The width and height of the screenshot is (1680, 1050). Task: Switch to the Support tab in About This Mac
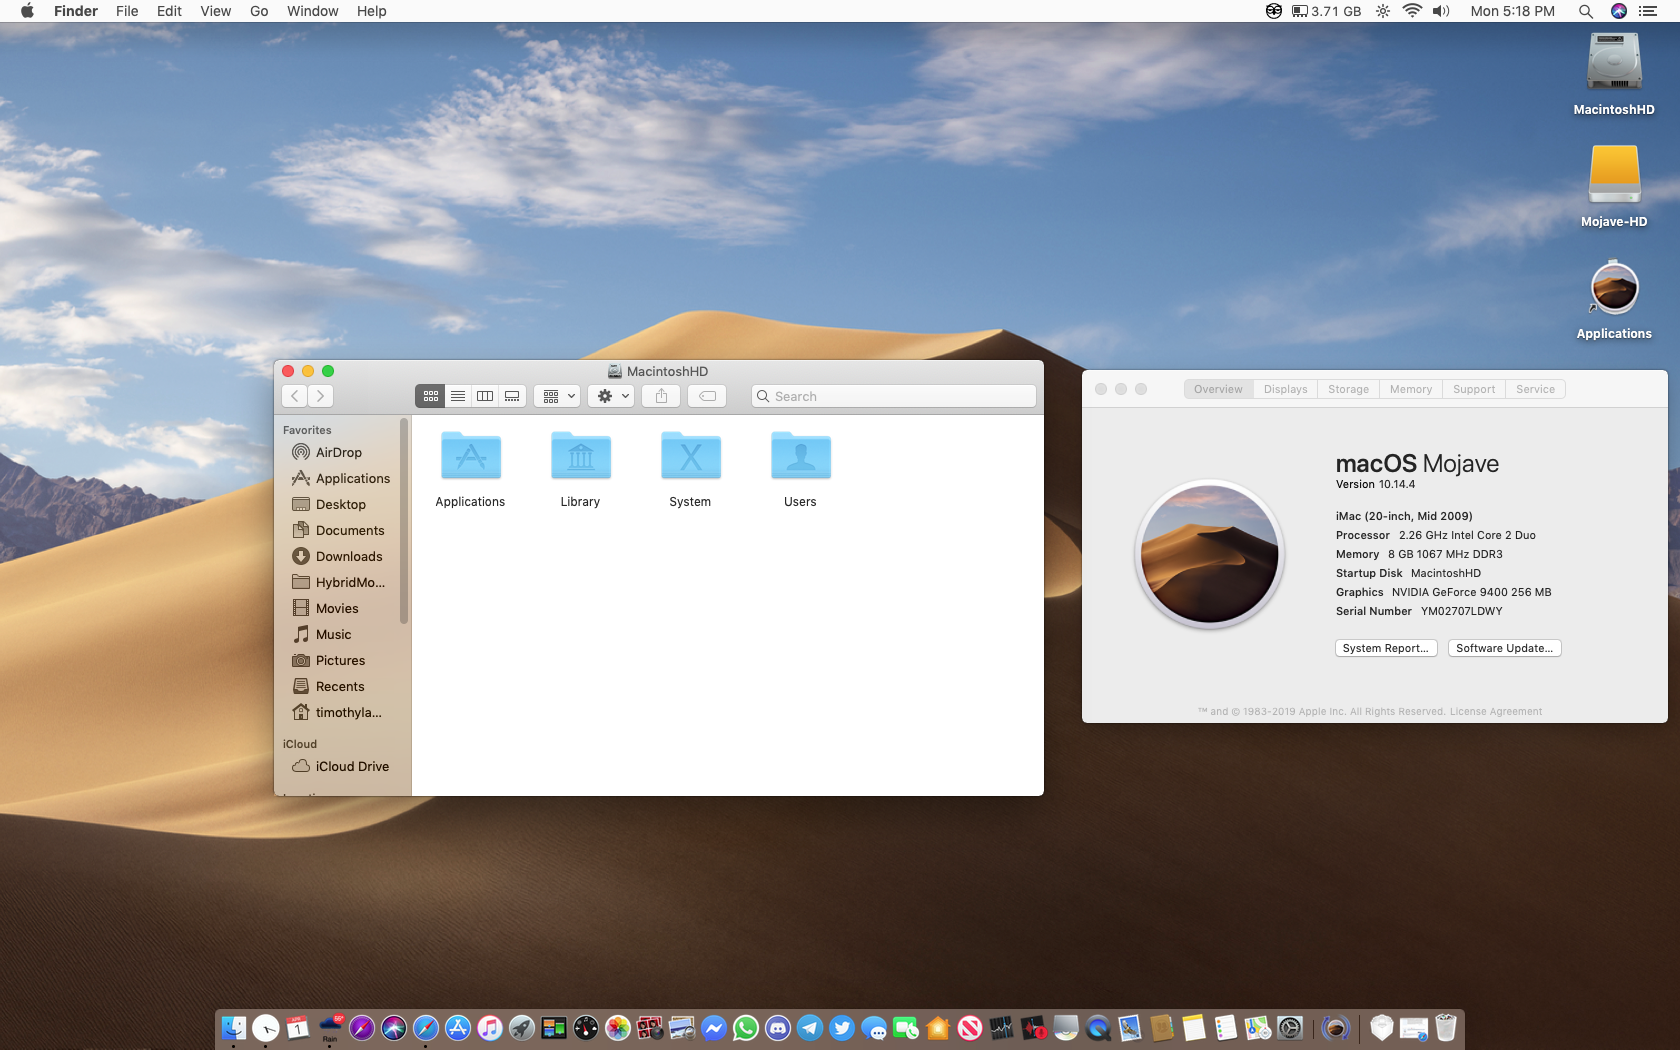tap(1474, 389)
